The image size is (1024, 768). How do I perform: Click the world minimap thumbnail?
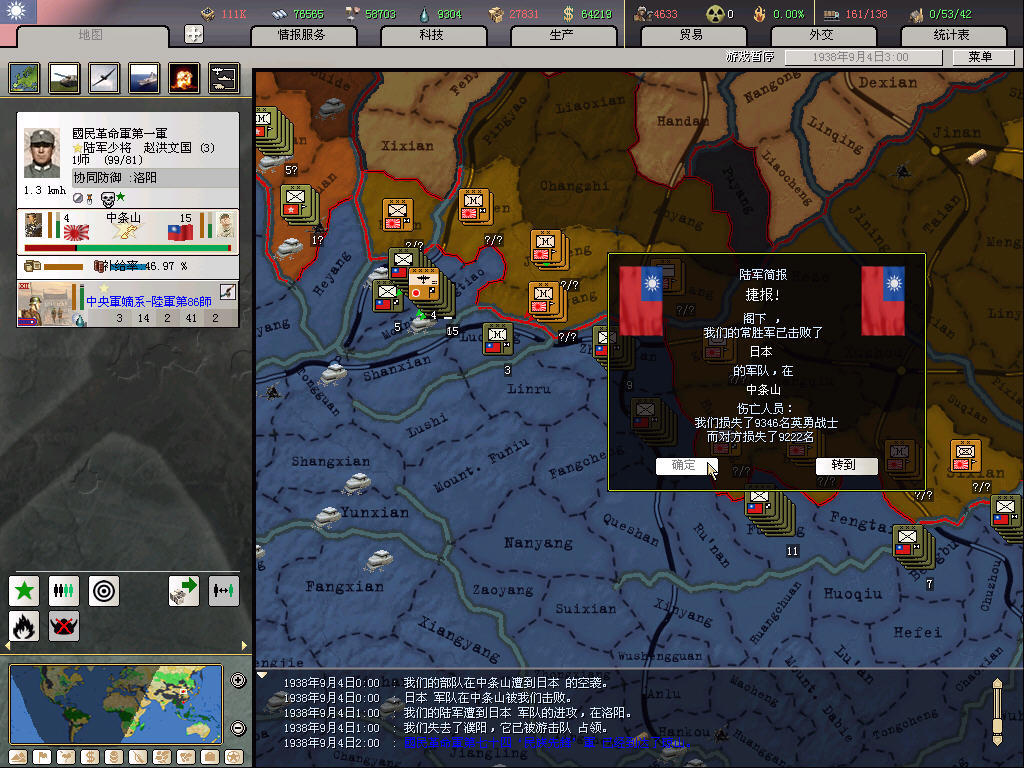click(117, 703)
